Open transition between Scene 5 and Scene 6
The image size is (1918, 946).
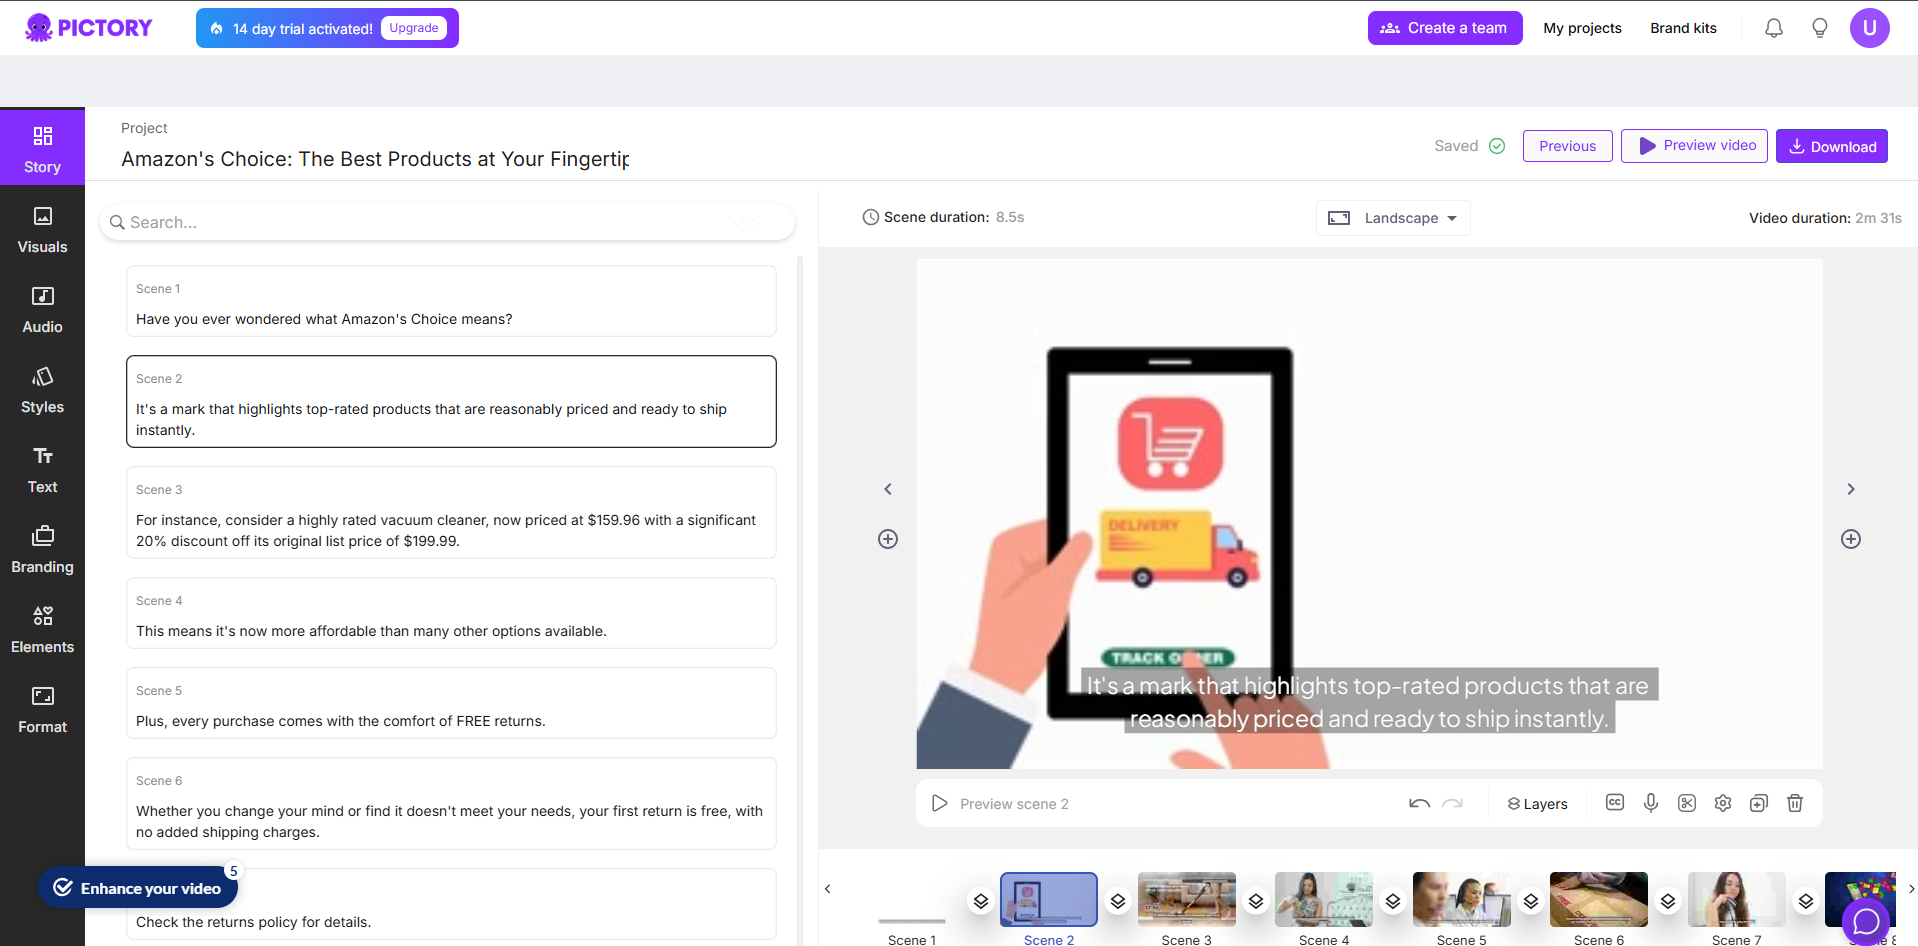1531,901
